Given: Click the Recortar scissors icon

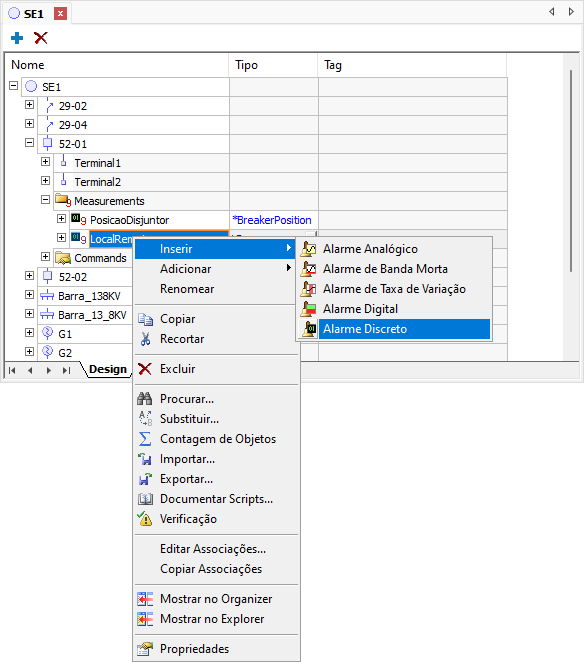Looking at the screenshot, I should click(x=145, y=339).
